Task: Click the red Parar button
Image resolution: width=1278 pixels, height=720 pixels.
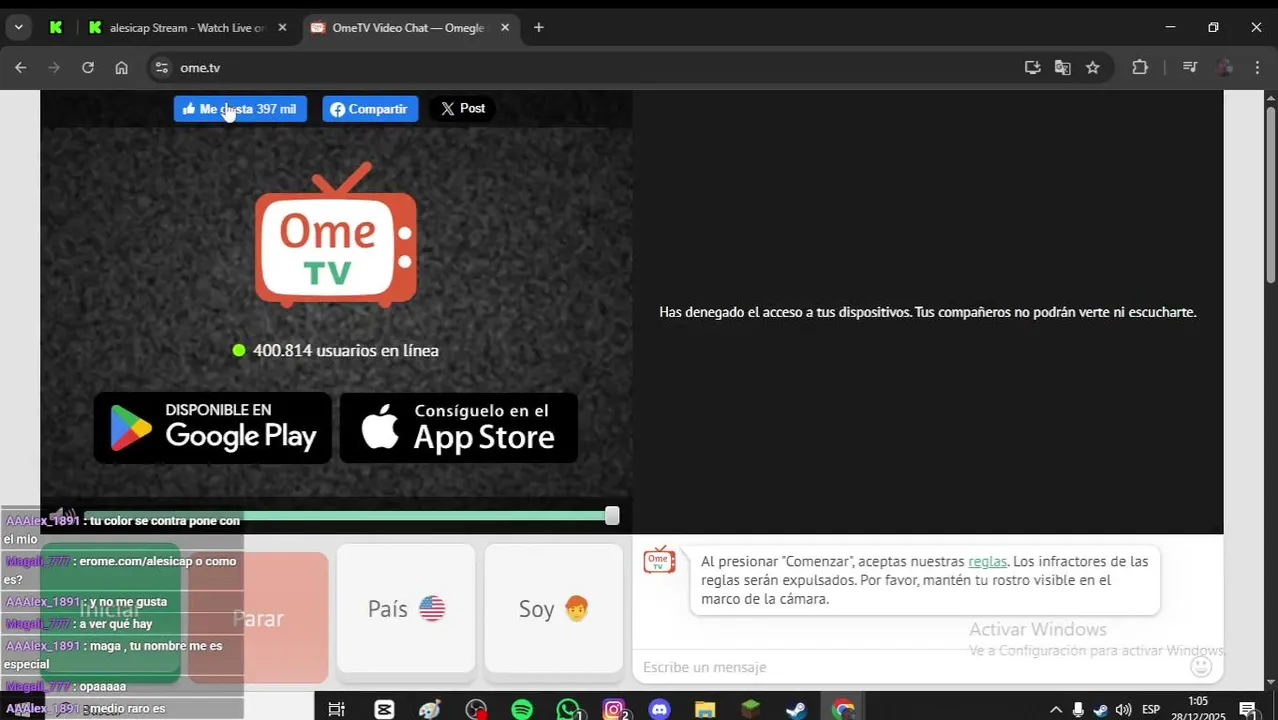Action: 258,618
